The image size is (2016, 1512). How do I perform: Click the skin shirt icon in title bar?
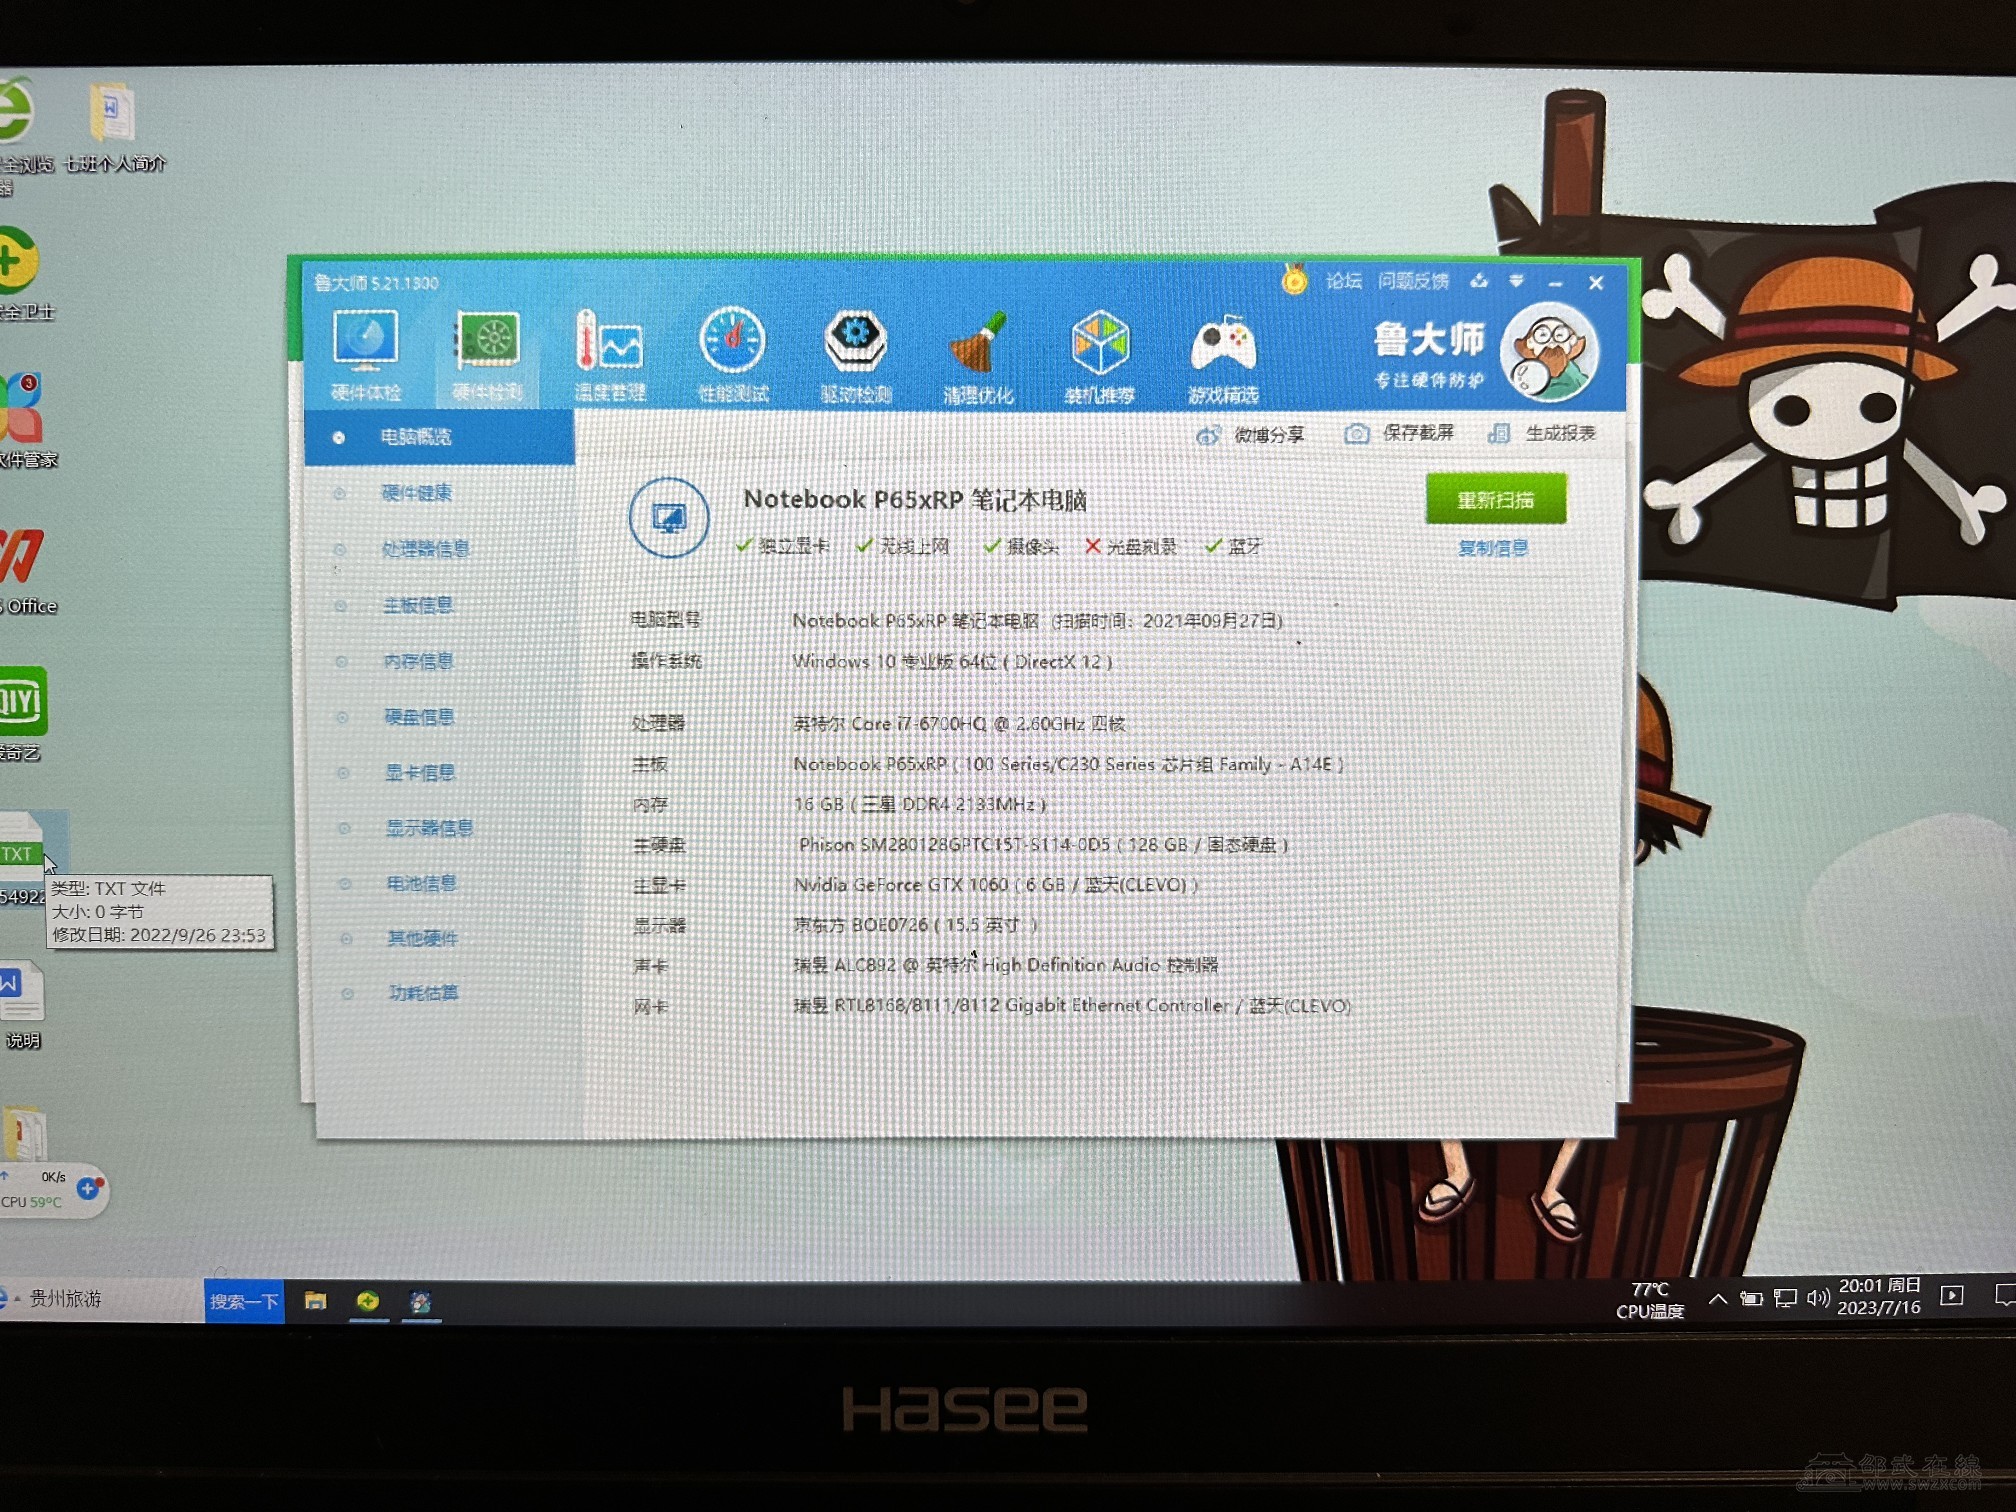coord(1479,282)
